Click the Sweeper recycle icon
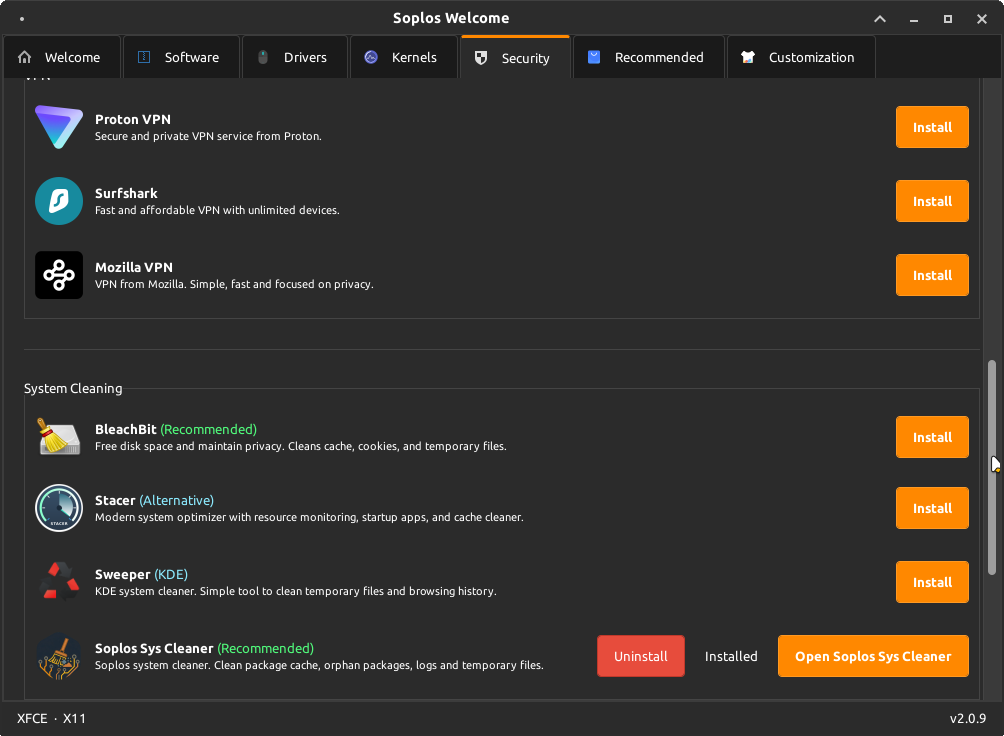 pyautogui.click(x=59, y=582)
